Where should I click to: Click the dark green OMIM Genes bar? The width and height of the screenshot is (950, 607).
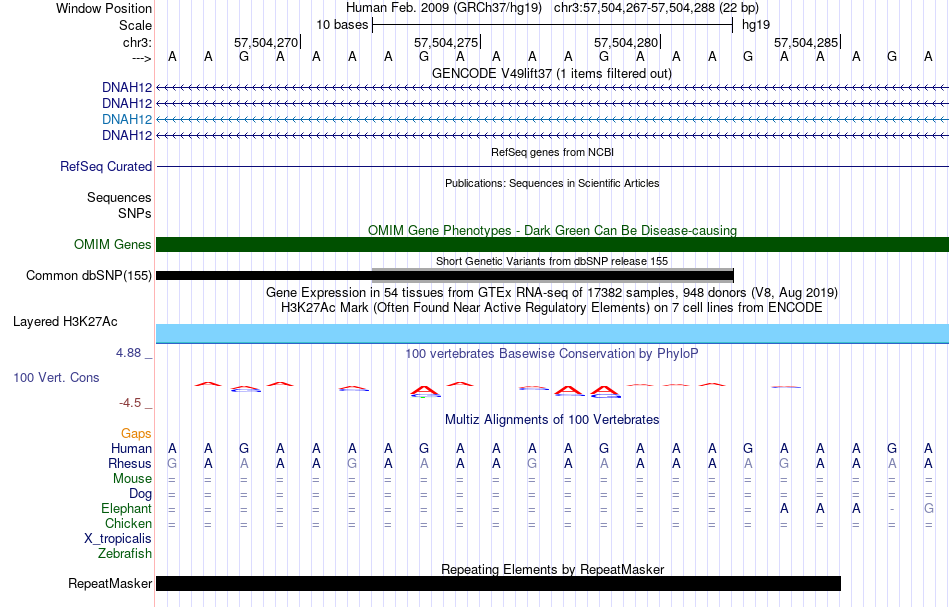(552, 244)
